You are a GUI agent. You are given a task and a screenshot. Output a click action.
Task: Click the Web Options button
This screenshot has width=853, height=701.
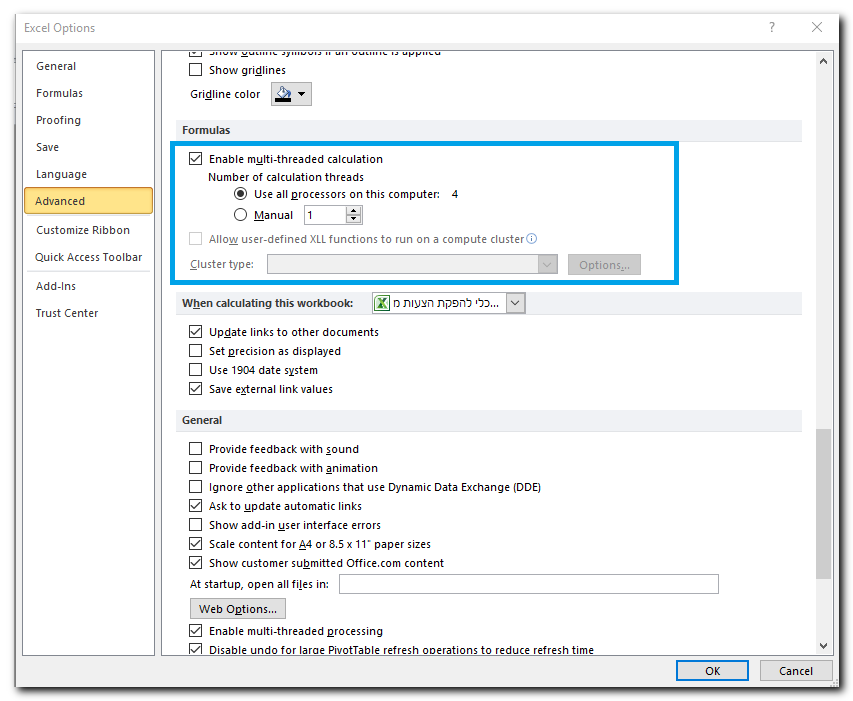[237, 609]
